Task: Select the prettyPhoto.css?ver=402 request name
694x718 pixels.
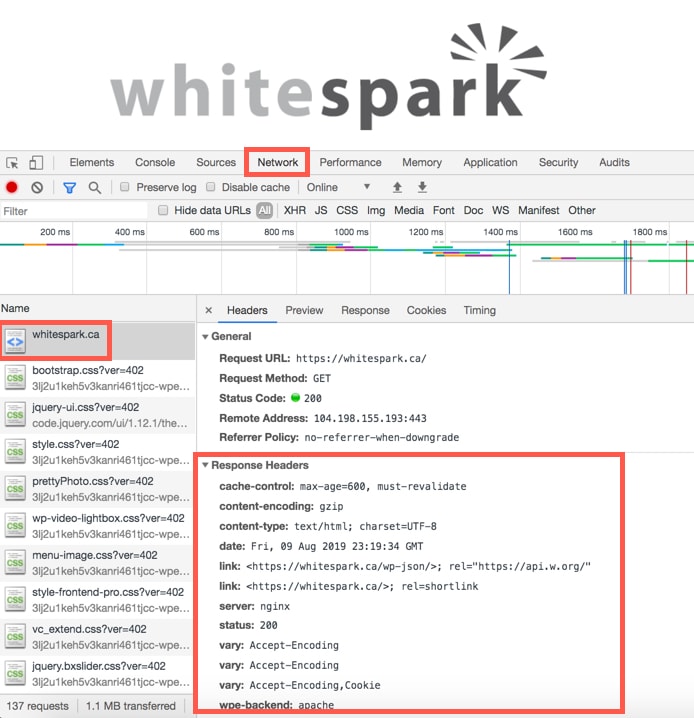Action: (x=93, y=481)
